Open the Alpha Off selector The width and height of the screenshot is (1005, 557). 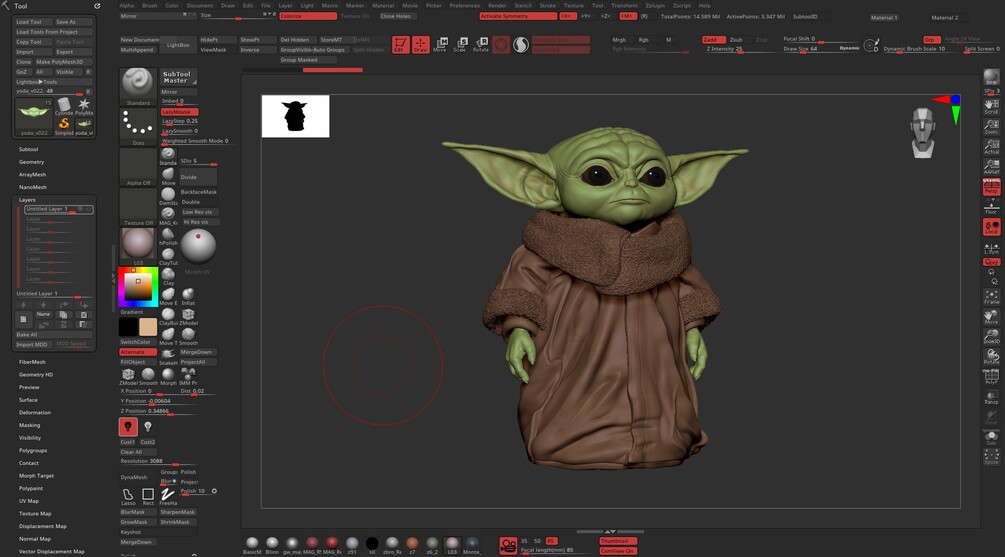(138, 167)
